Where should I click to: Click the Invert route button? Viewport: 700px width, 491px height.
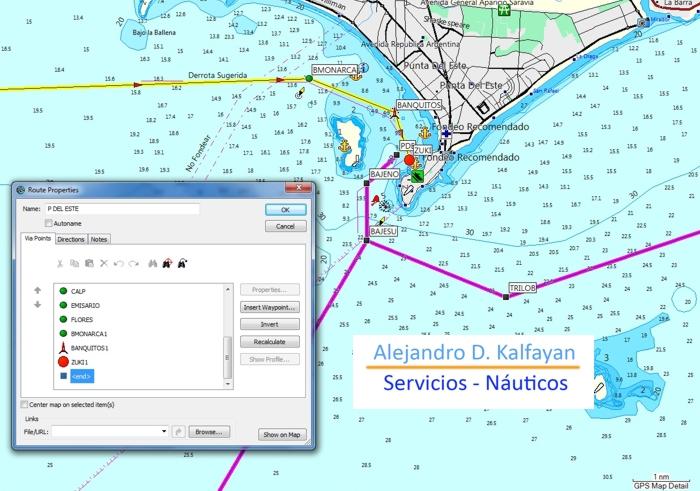coord(270,325)
